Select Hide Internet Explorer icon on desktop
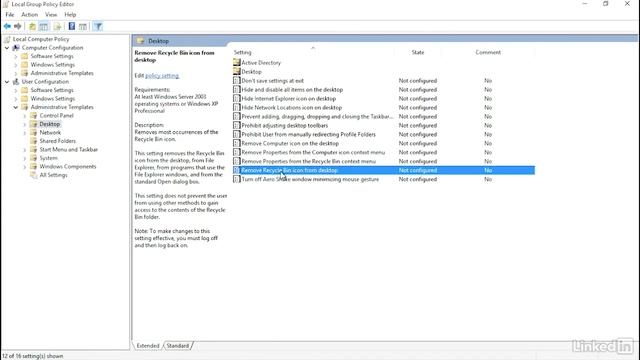Image resolution: width=640 pixels, height=360 pixels. pyautogui.click(x=289, y=99)
